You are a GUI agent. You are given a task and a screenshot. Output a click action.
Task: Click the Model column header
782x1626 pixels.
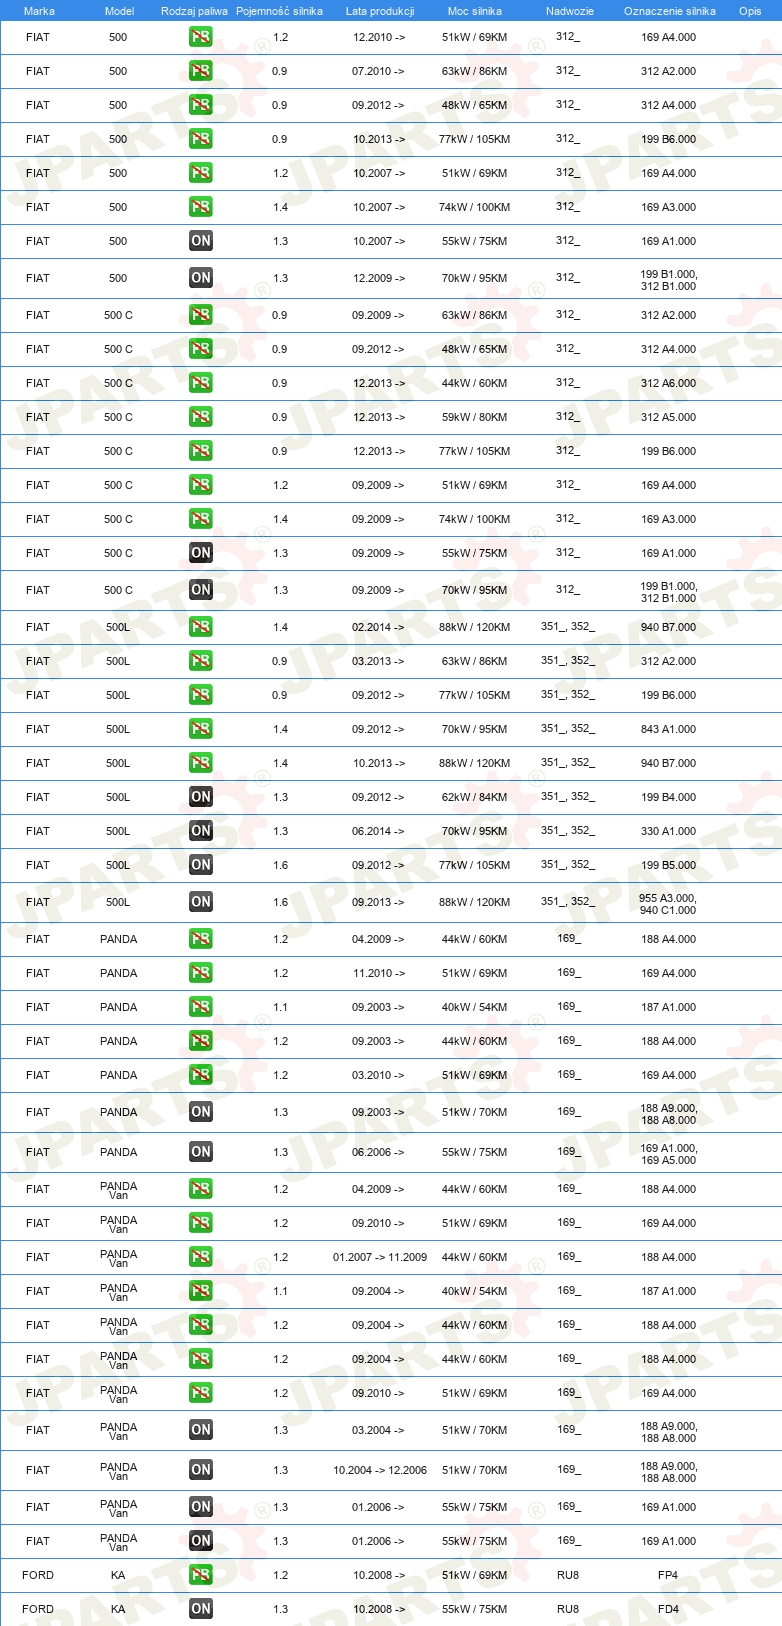pyautogui.click(x=119, y=11)
